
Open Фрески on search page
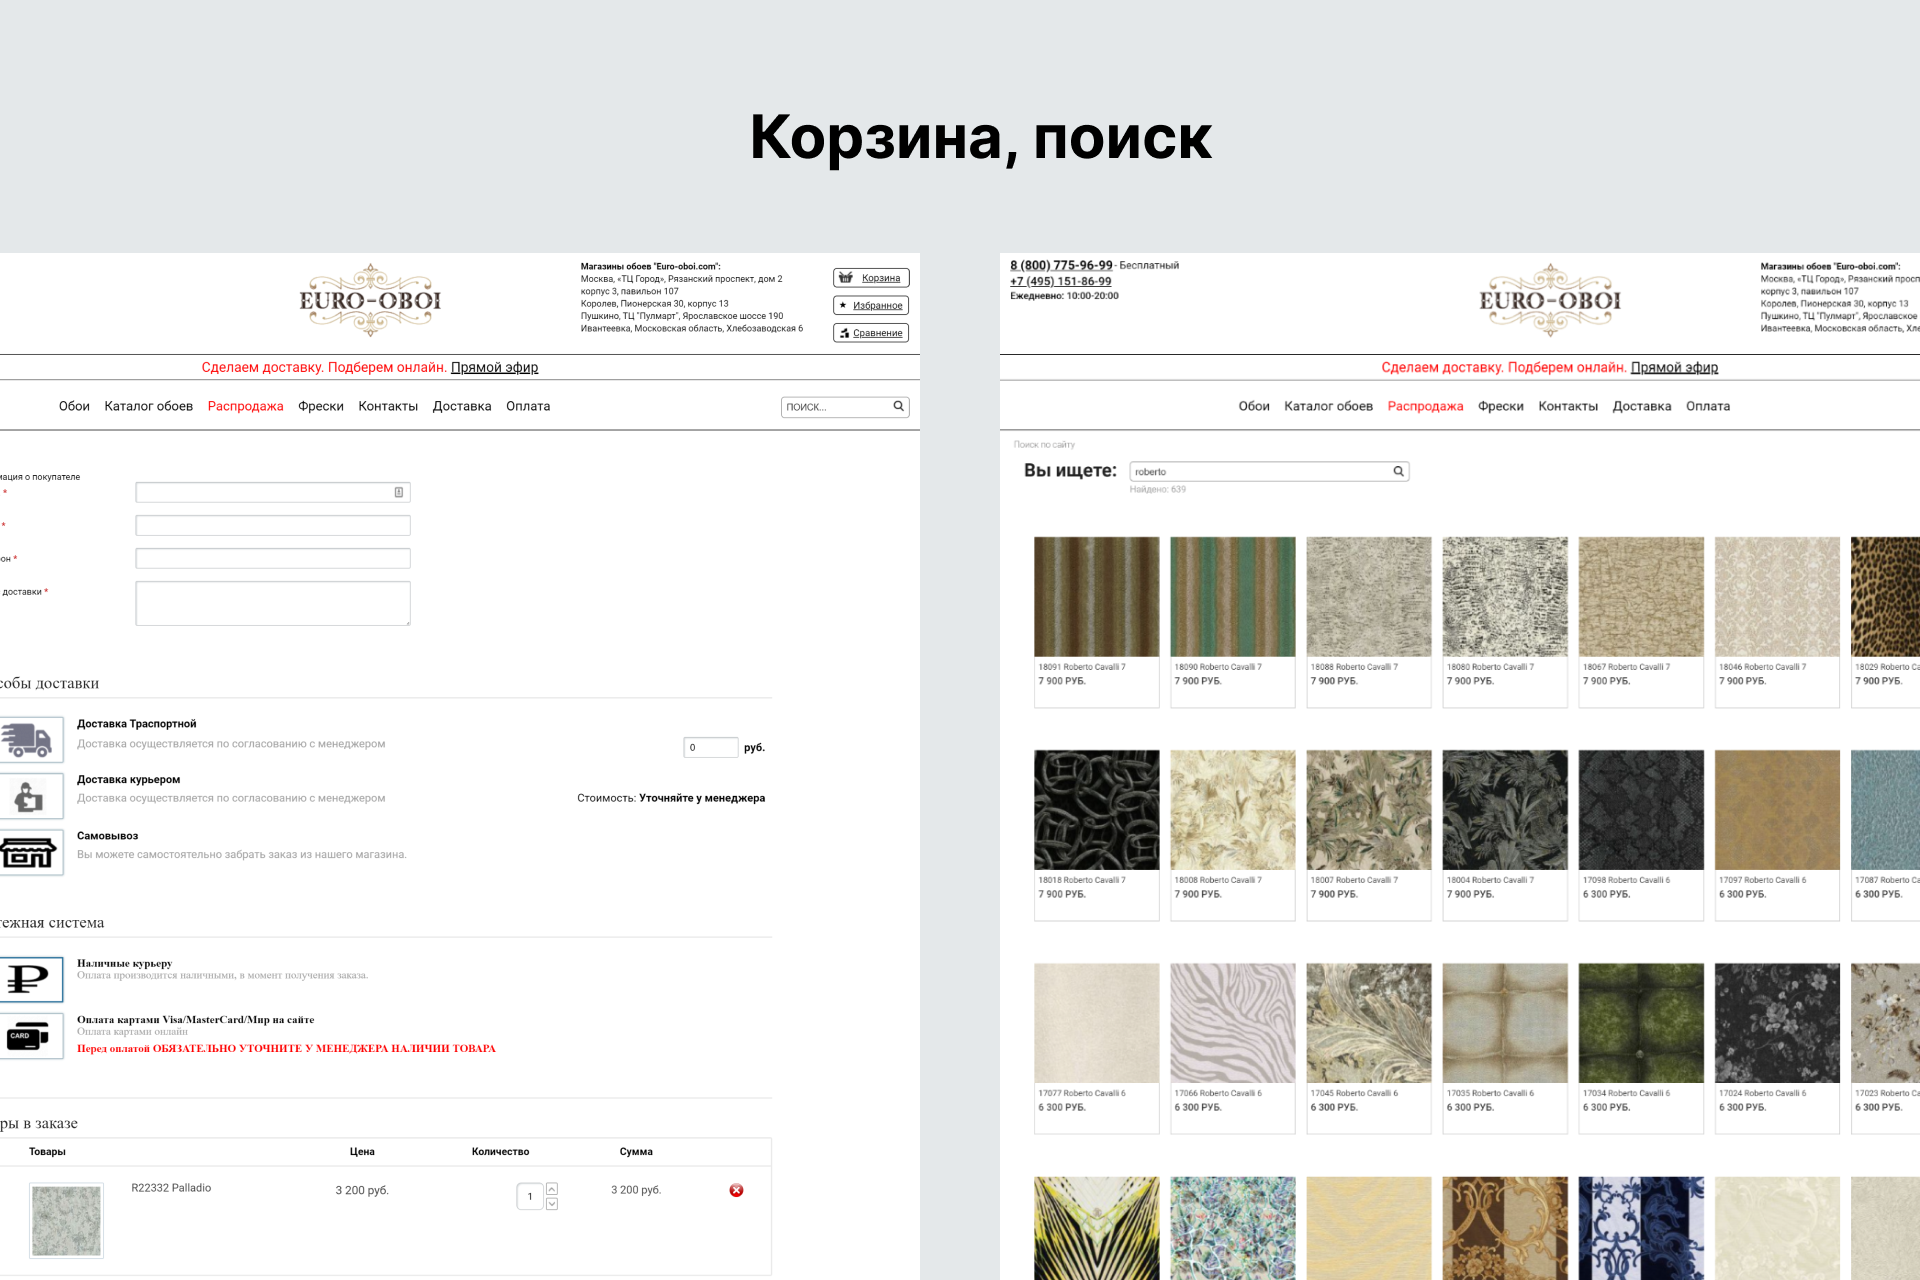1500,406
